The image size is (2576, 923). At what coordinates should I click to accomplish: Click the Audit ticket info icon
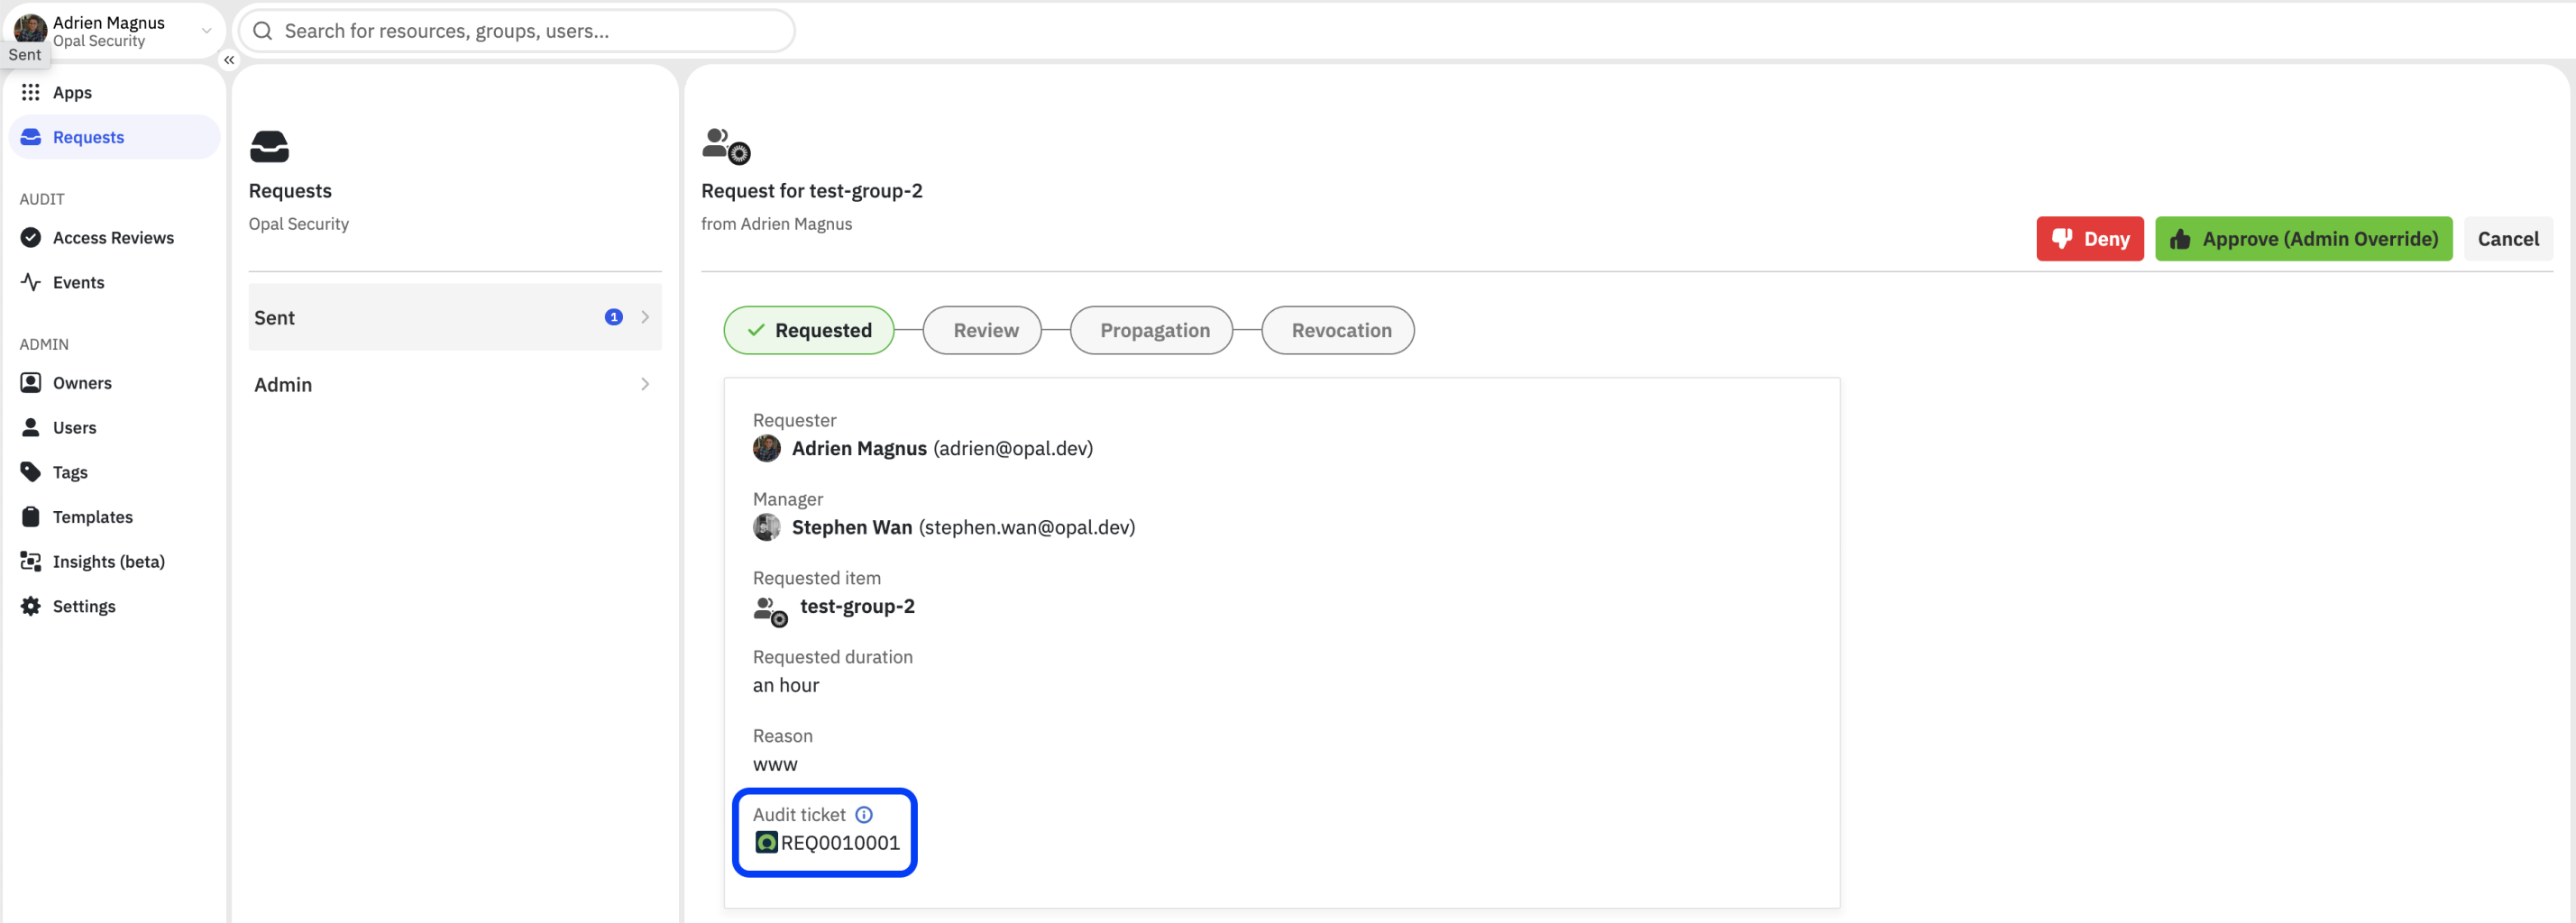(864, 814)
